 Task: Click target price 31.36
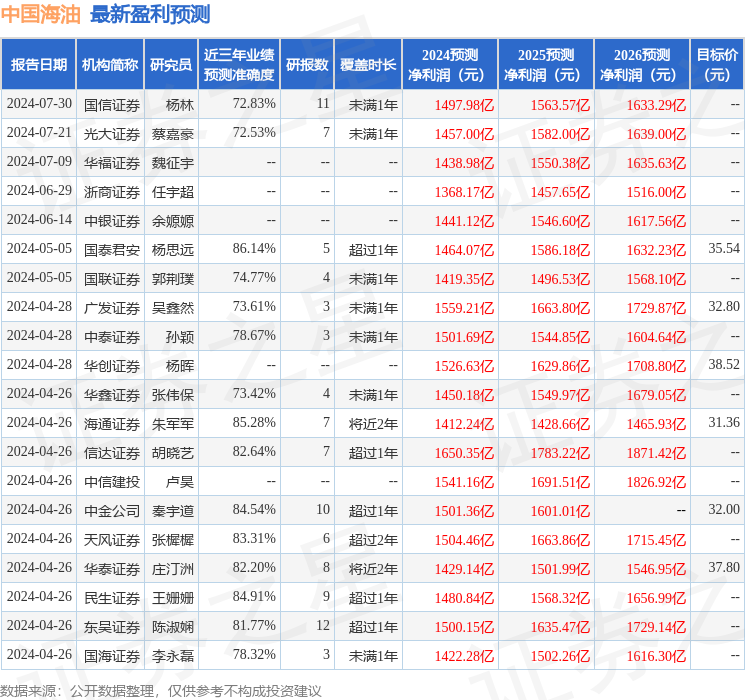coord(724,422)
